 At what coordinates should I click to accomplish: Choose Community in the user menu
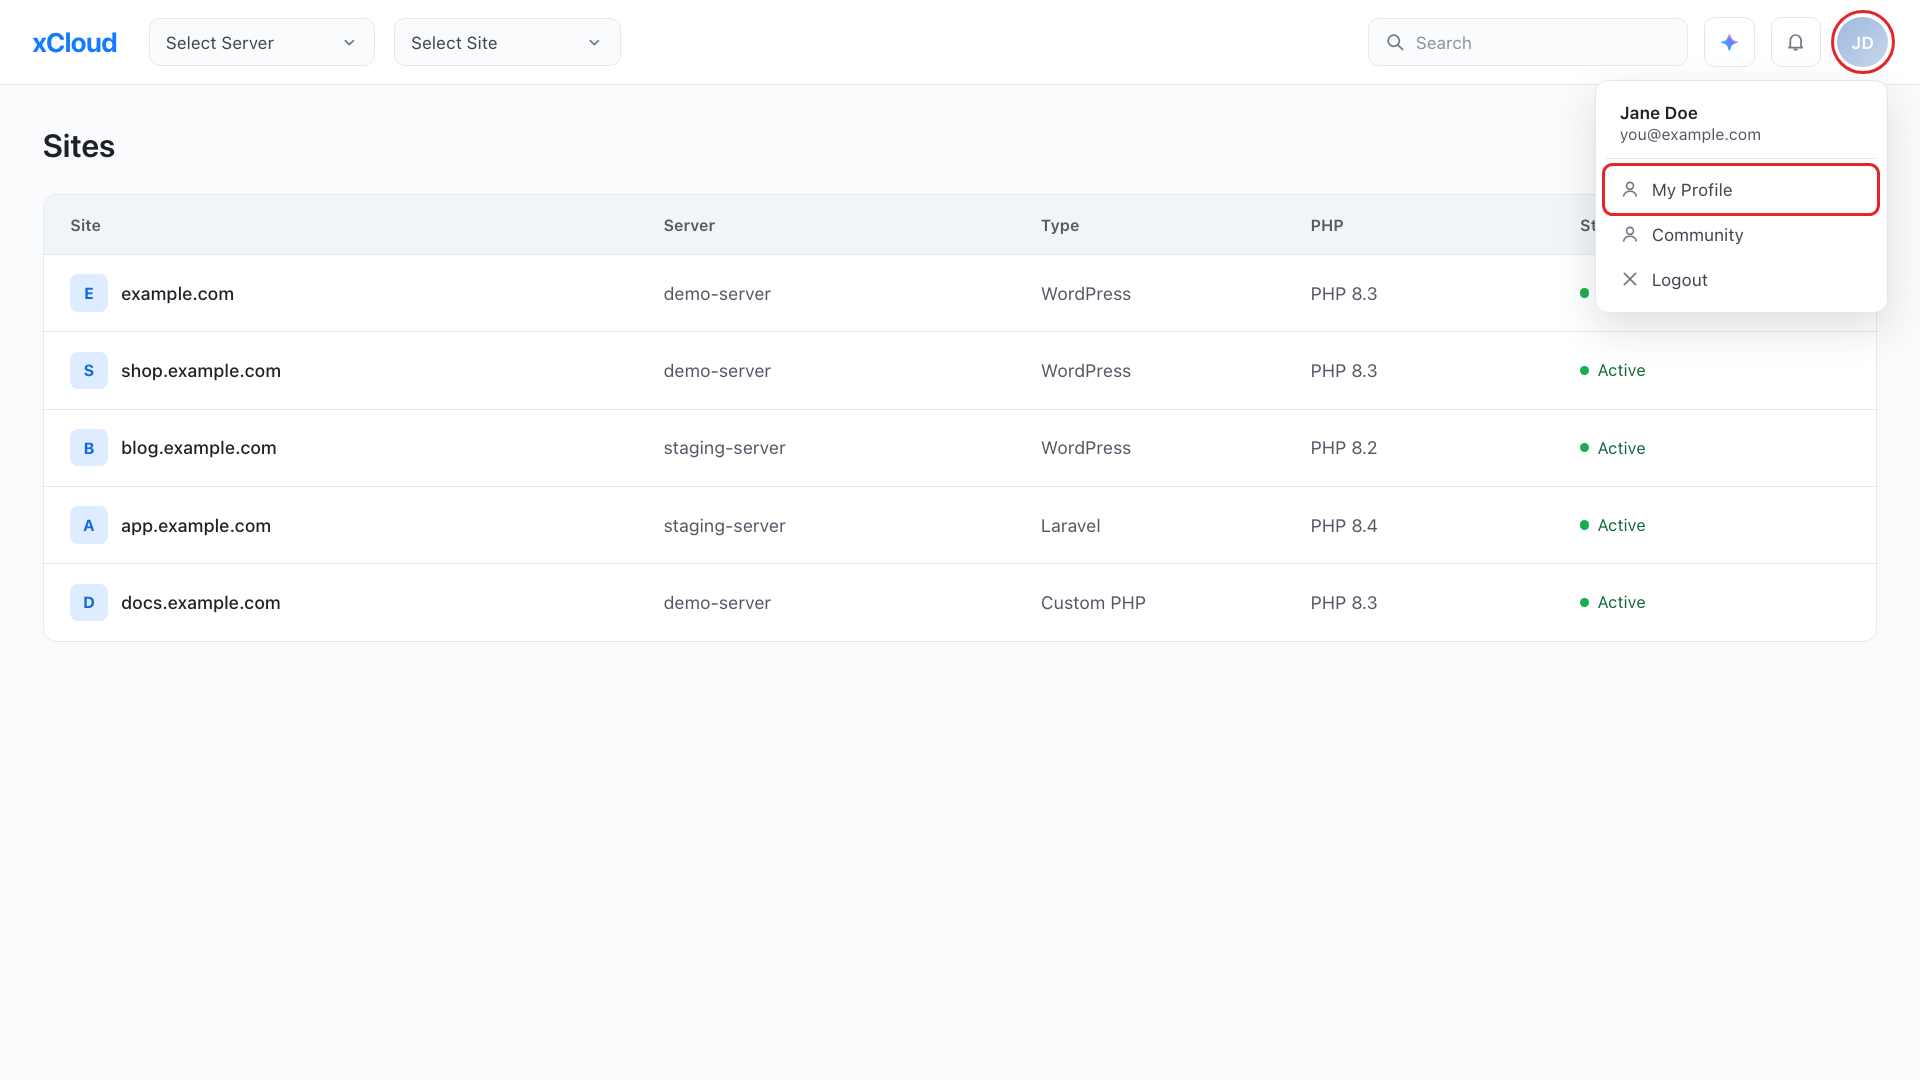(x=1741, y=234)
